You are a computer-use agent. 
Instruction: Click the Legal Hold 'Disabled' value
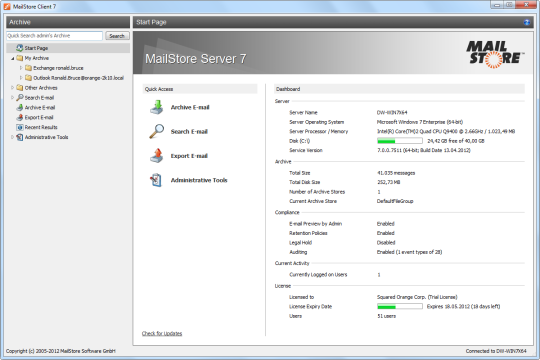[x=386, y=243]
